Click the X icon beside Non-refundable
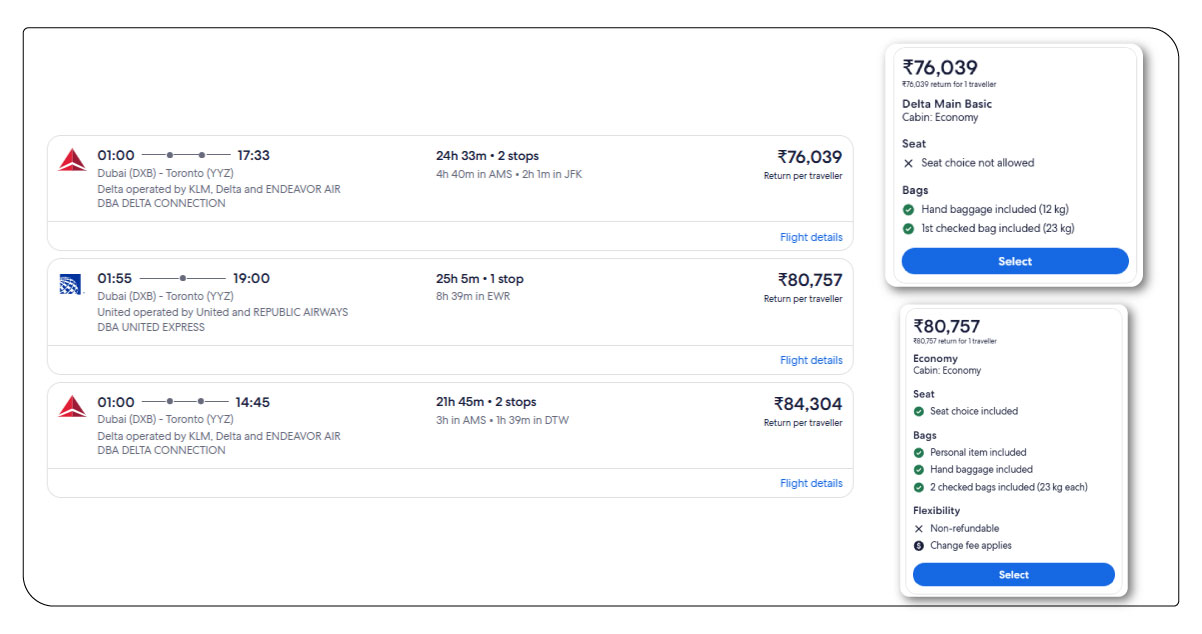The height and width of the screenshot is (634, 1202). click(x=919, y=529)
